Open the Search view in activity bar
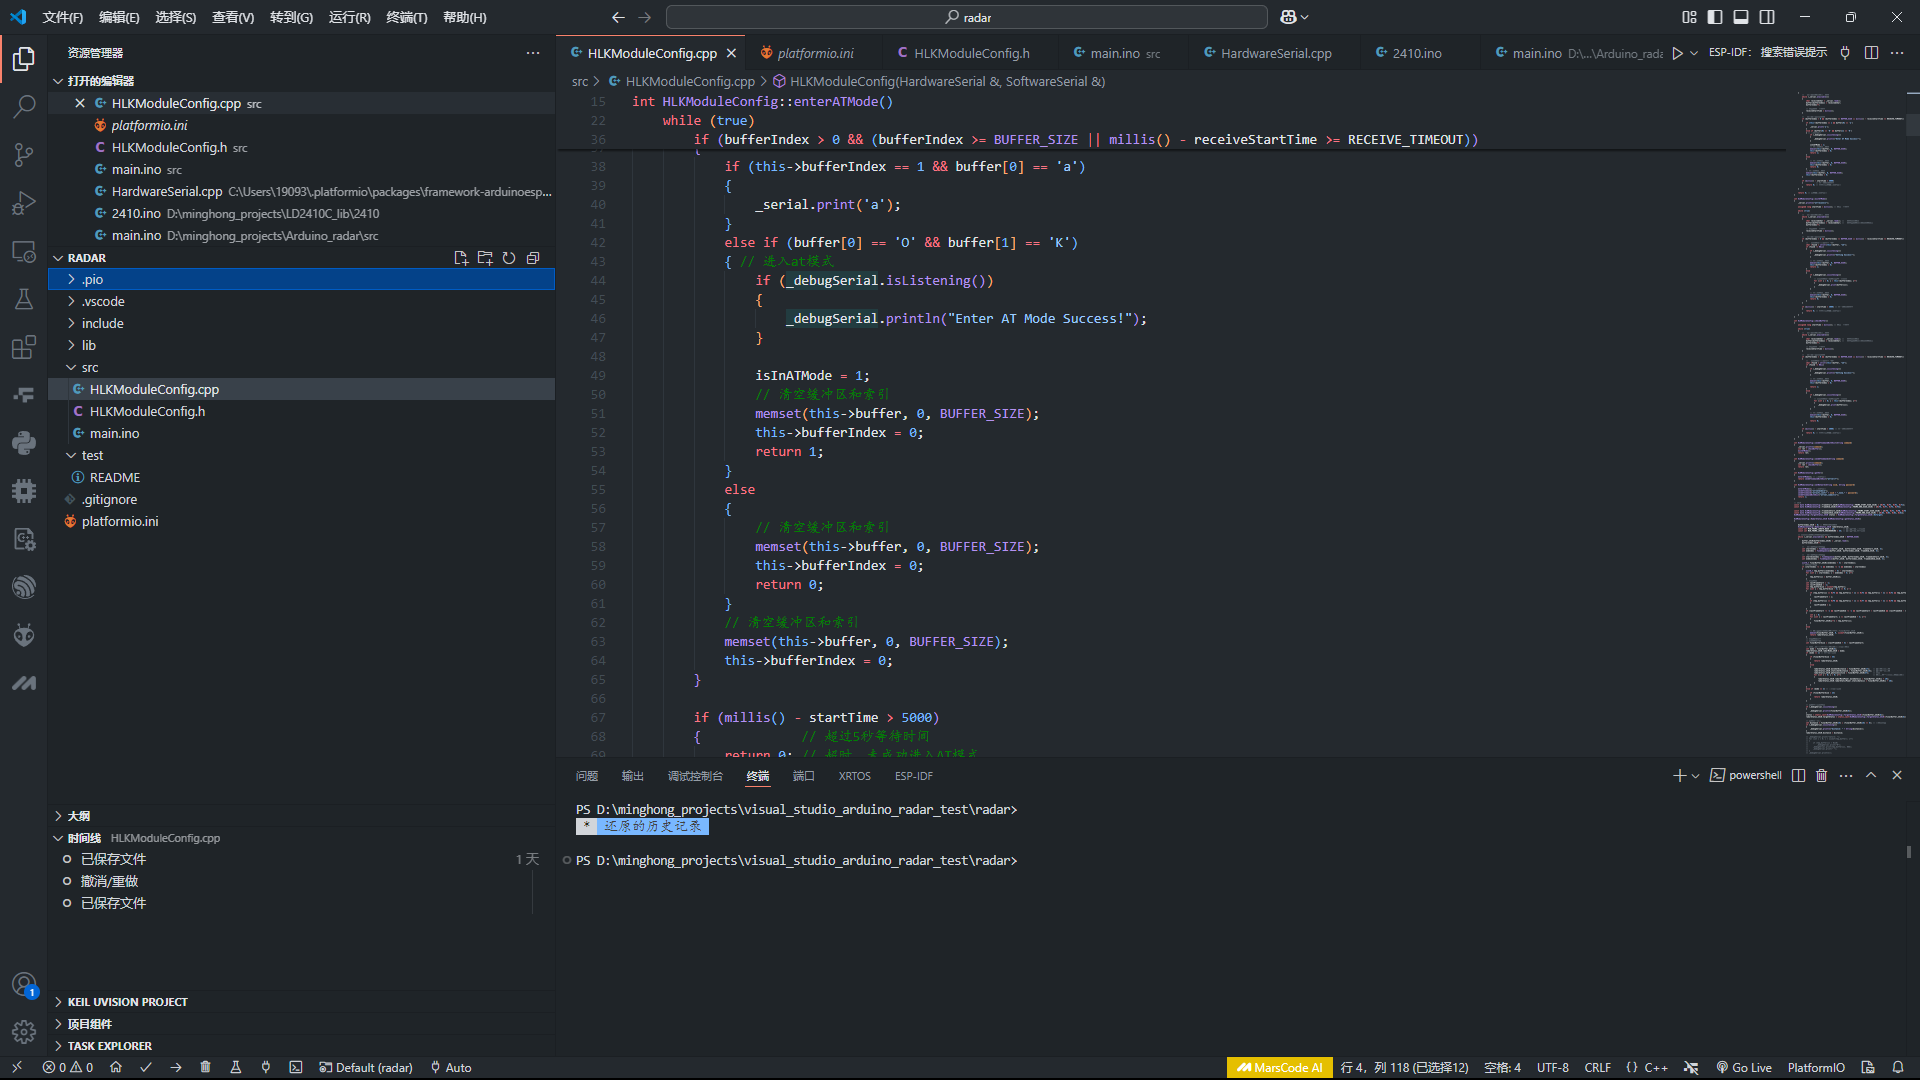1920x1080 pixels. [x=24, y=106]
